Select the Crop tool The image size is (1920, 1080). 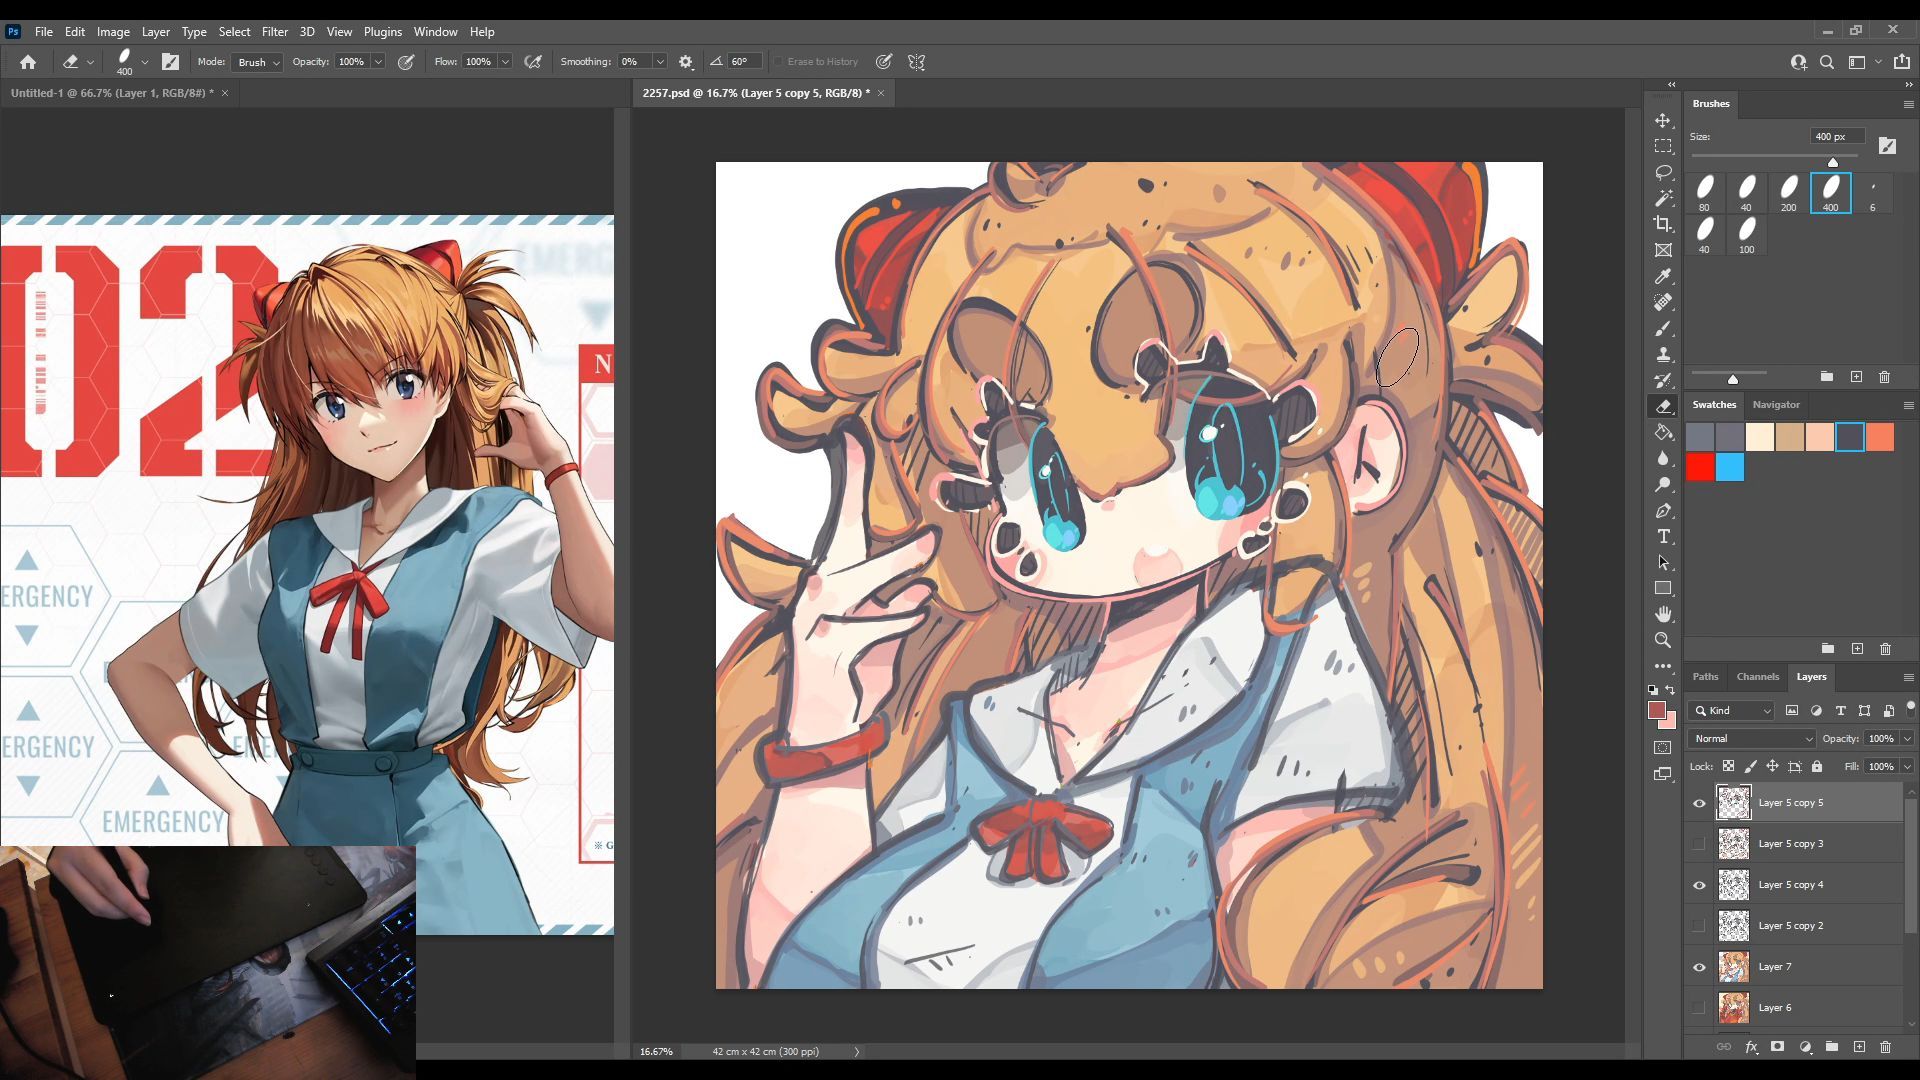(1663, 224)
